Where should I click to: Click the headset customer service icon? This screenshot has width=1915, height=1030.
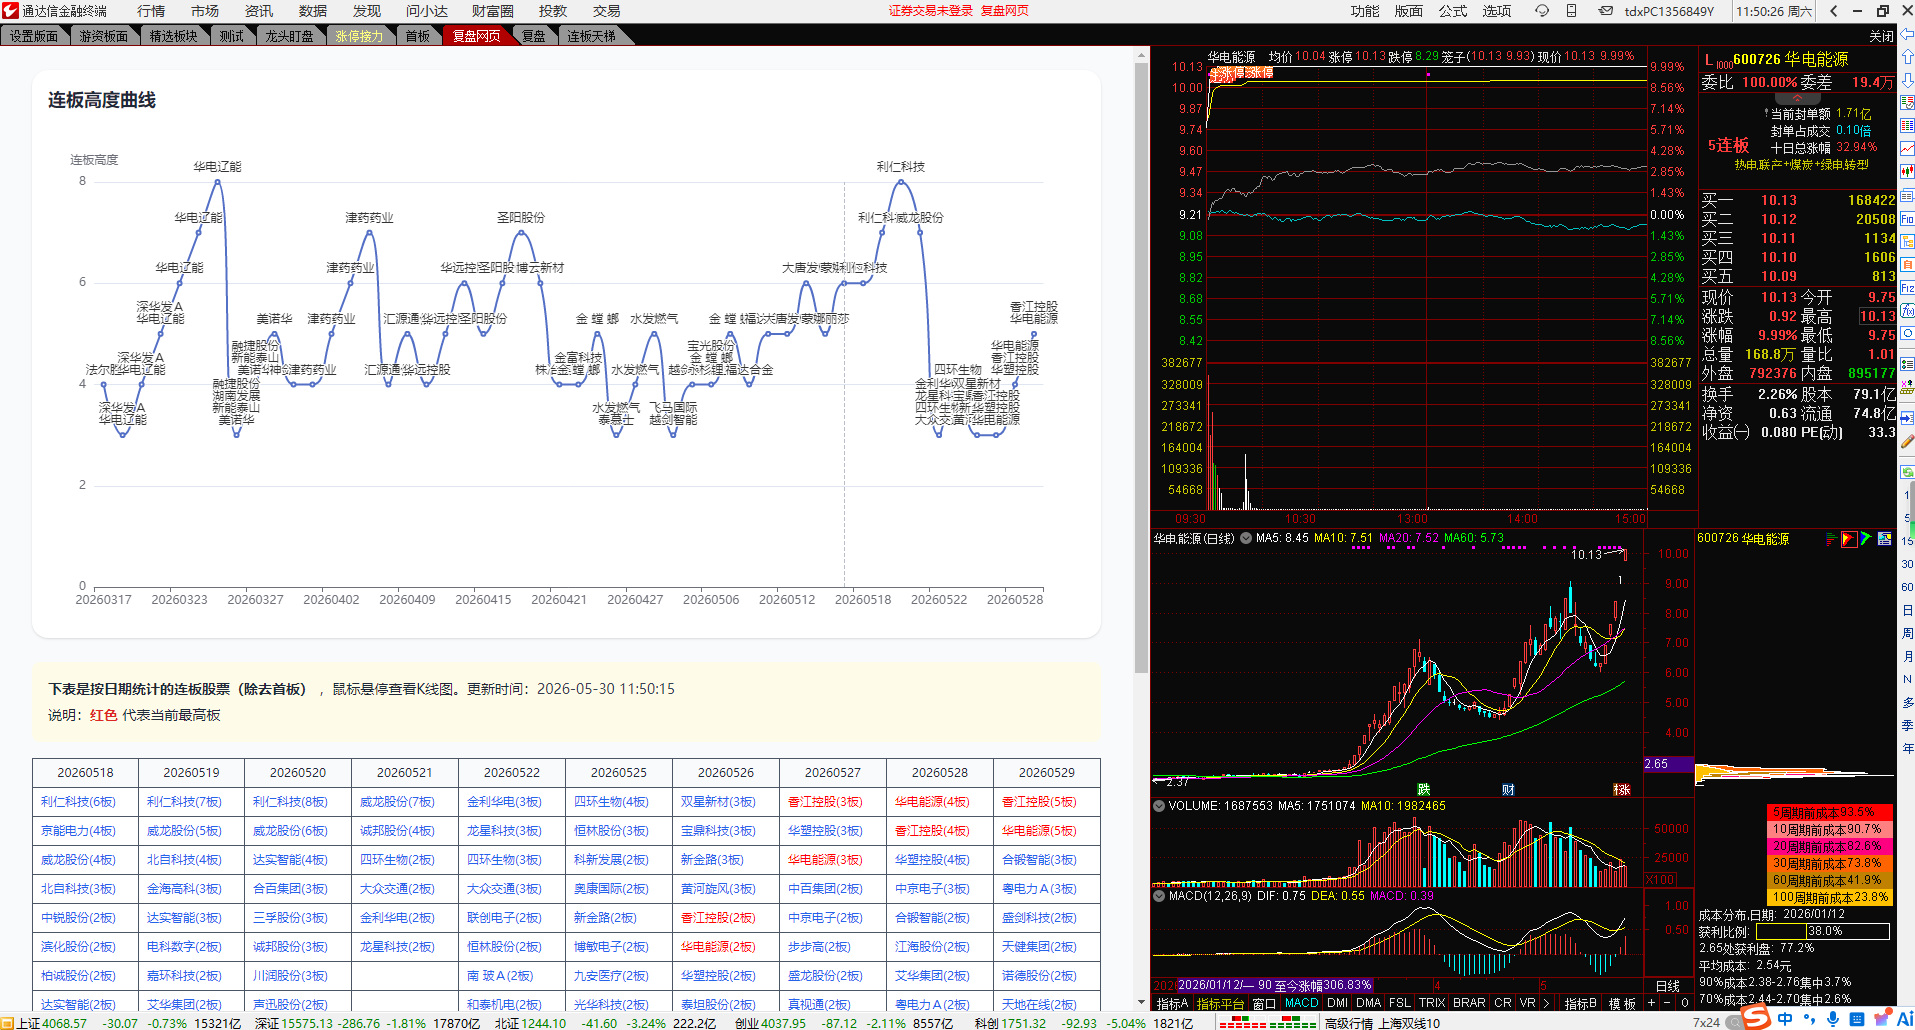click(x=1542, y=11)
